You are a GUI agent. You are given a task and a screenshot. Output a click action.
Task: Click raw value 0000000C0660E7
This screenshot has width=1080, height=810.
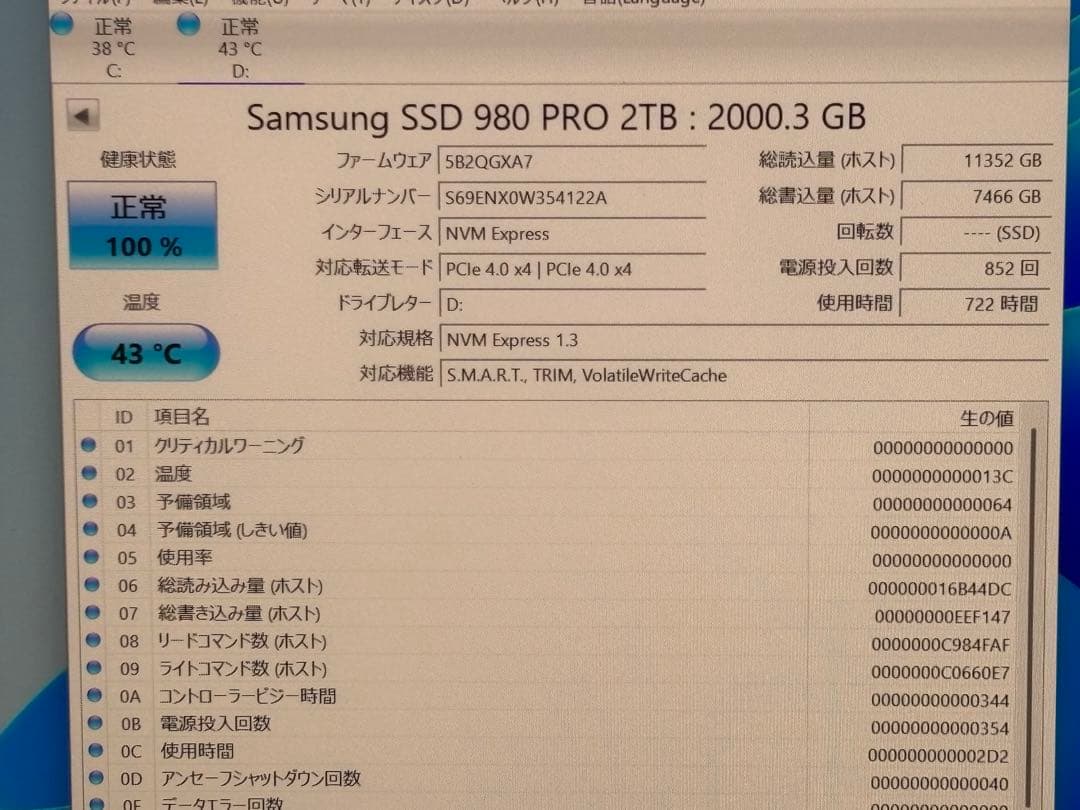[x=939, y=672]
